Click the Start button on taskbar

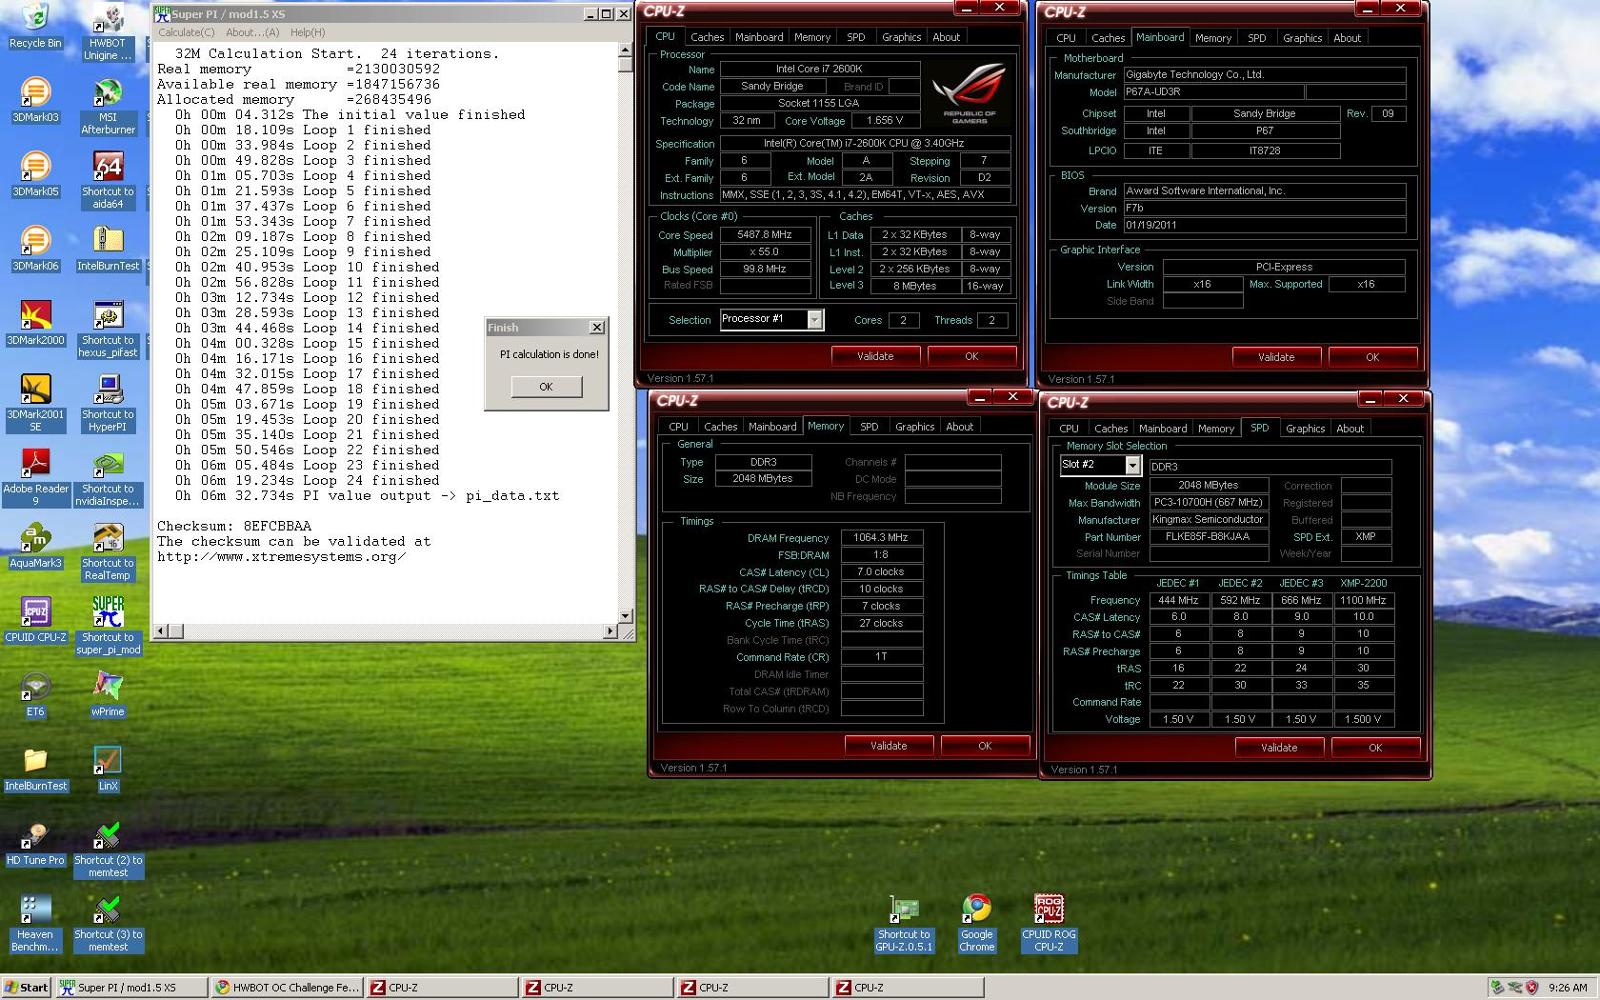coord(26,987)
